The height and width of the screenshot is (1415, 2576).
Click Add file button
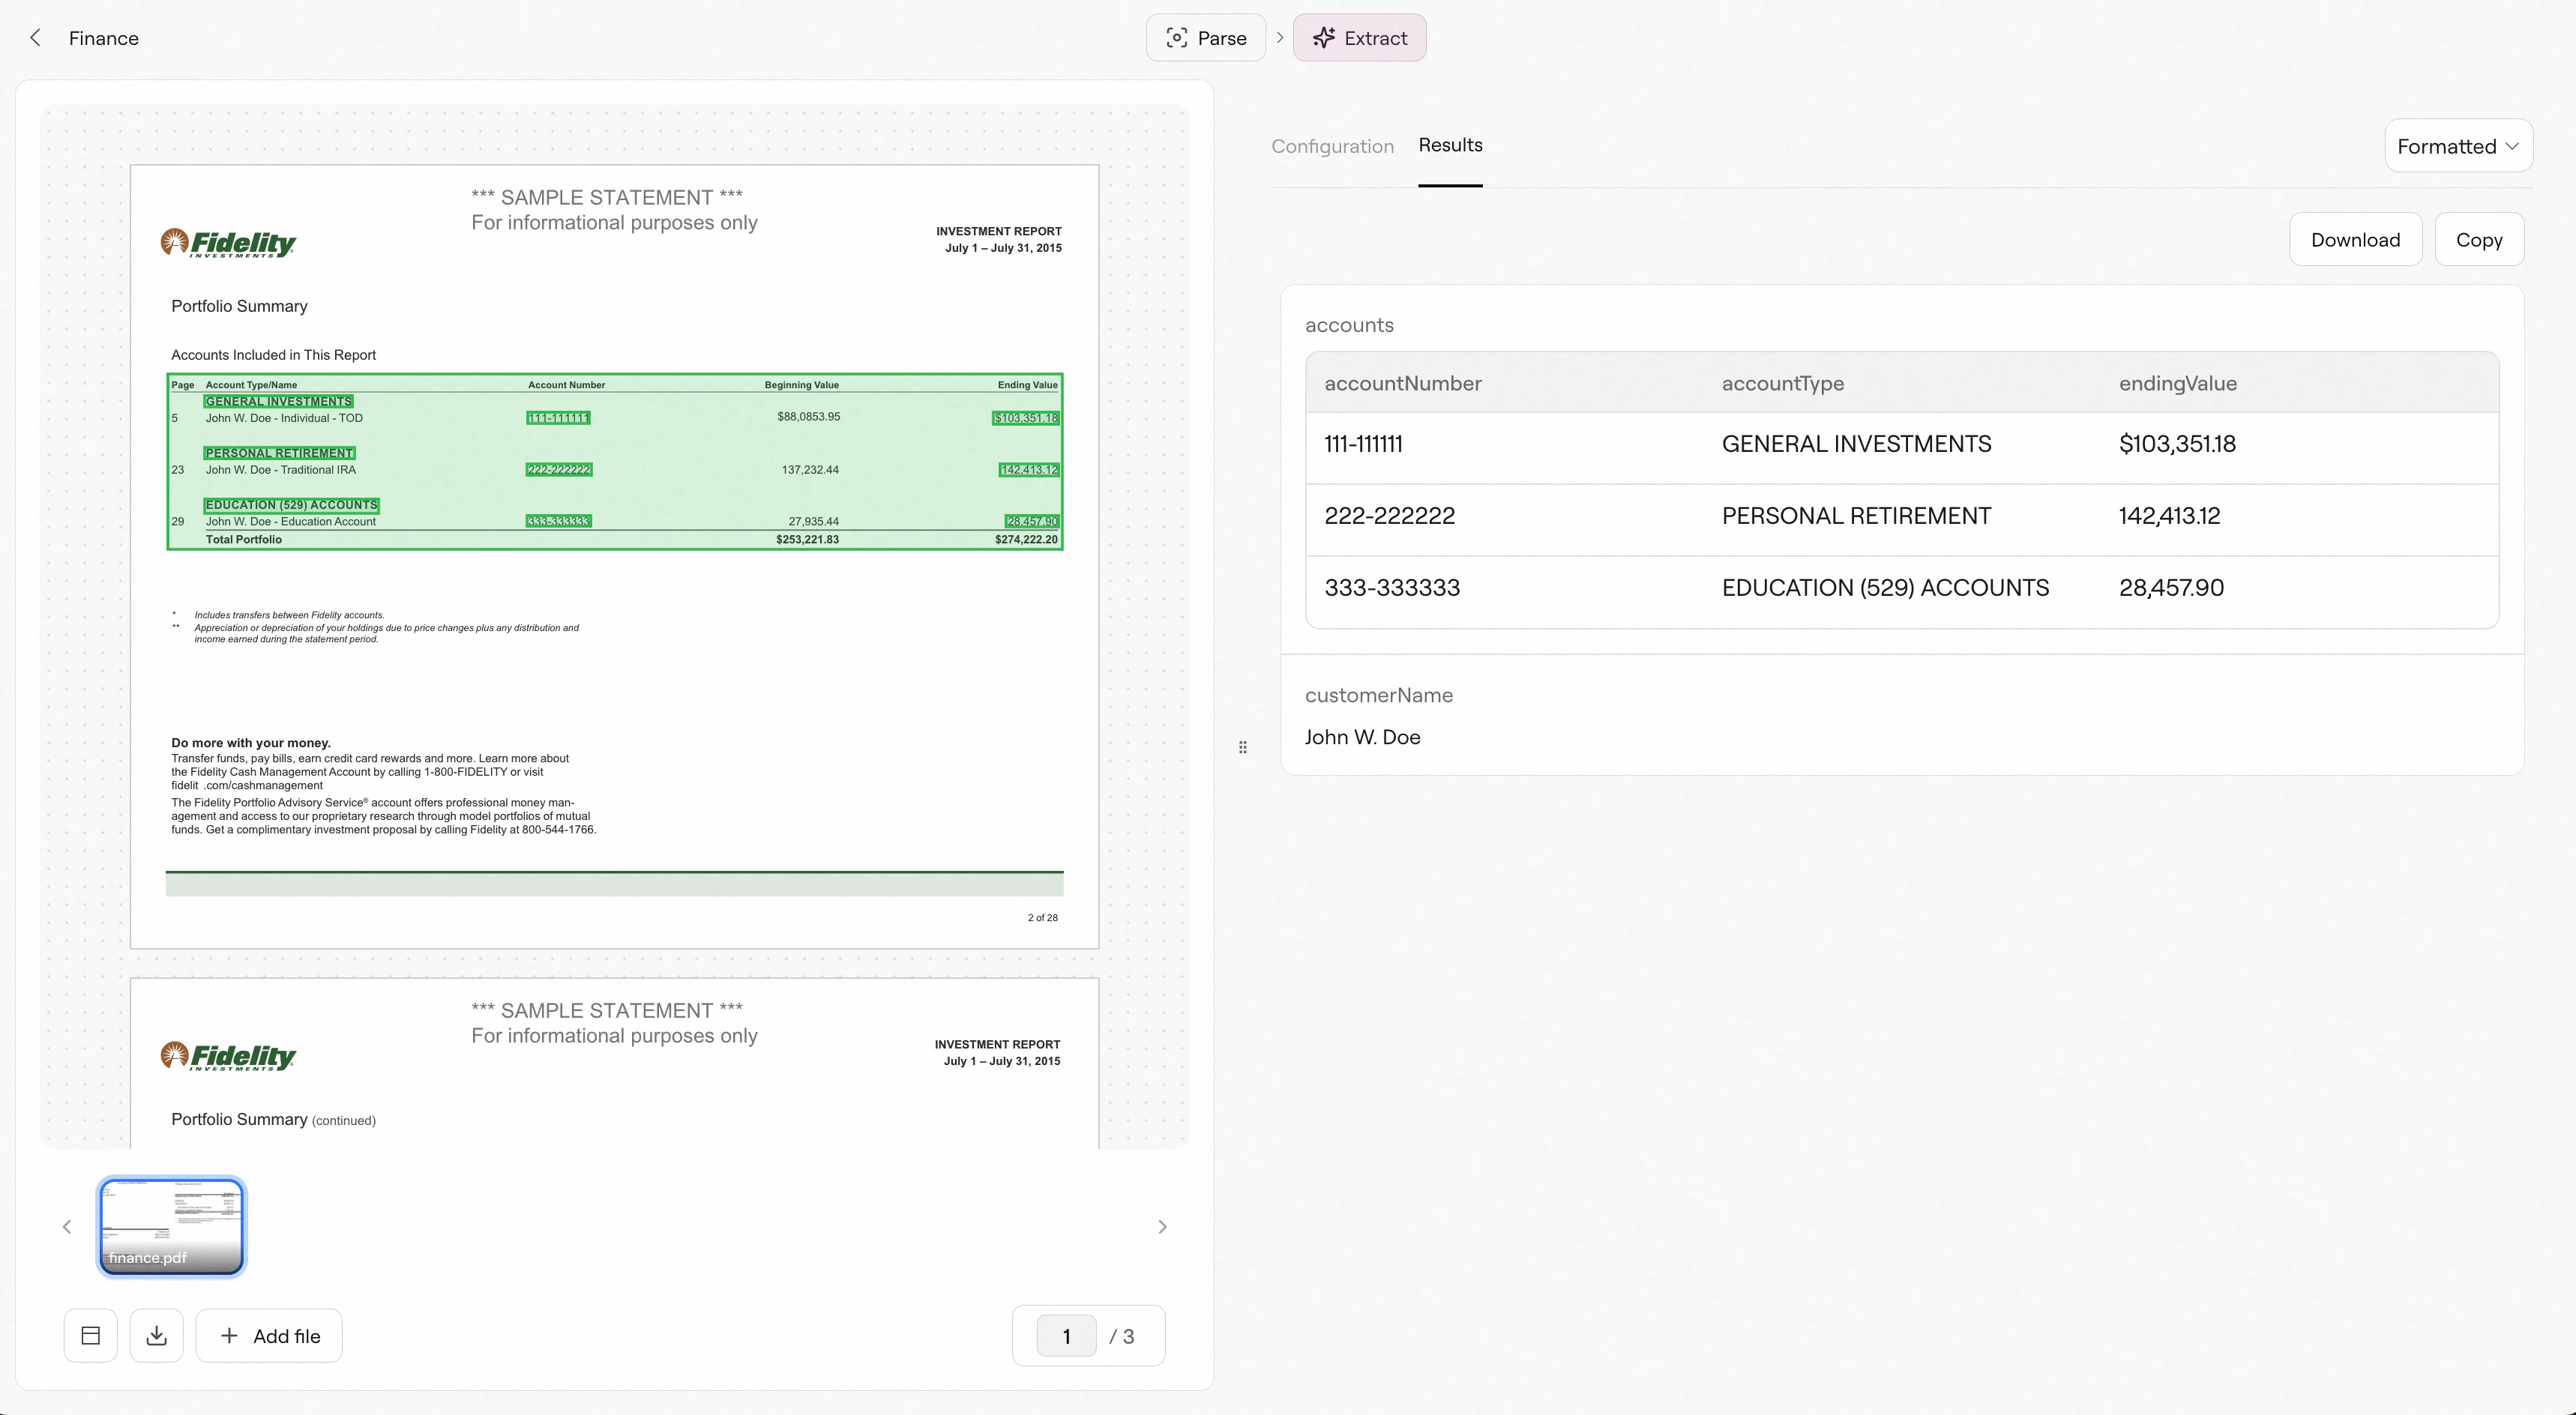pos(269,1336)
